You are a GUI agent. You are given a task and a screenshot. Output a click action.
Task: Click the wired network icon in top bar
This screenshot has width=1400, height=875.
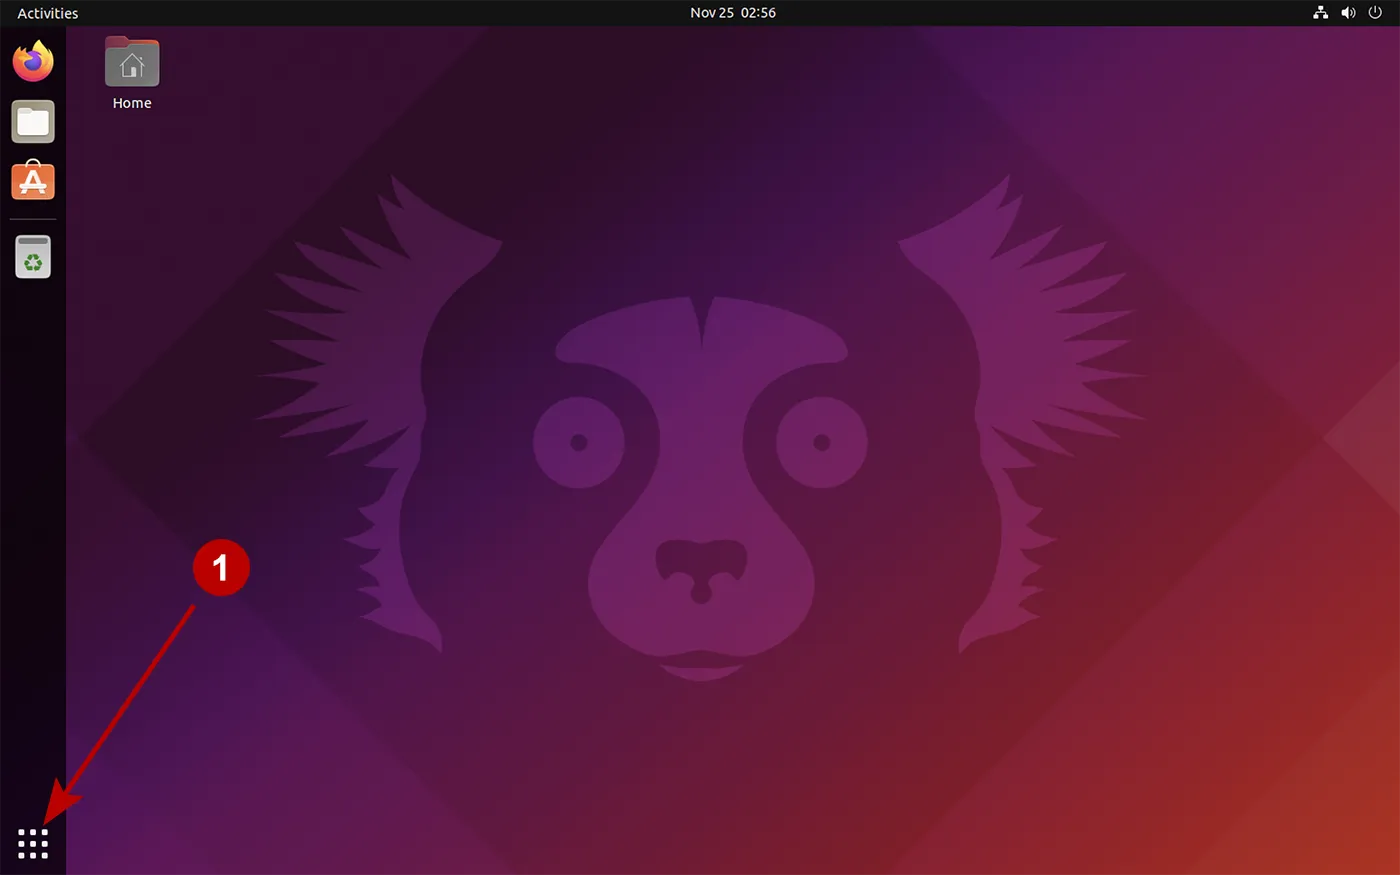coord(1320,13)
